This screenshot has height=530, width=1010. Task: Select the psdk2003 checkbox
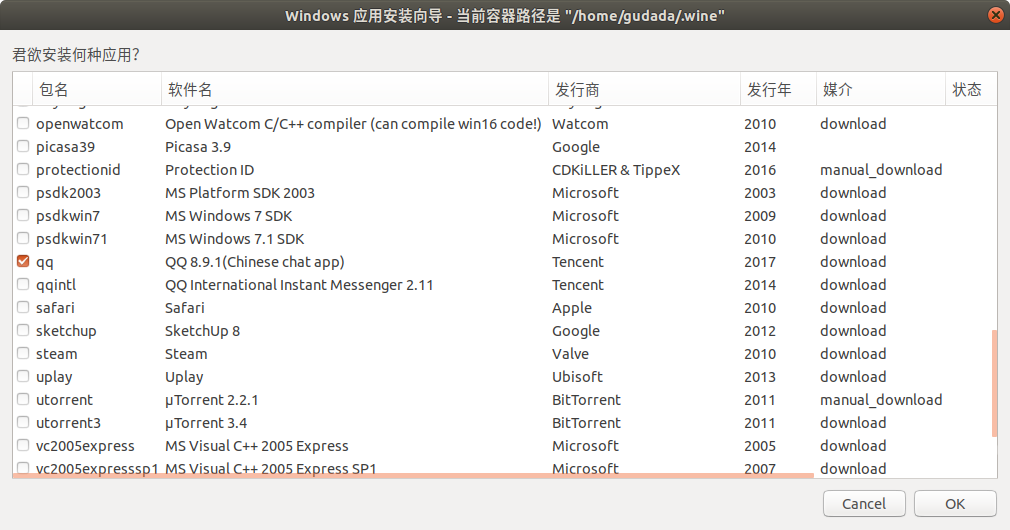(23, 192)
